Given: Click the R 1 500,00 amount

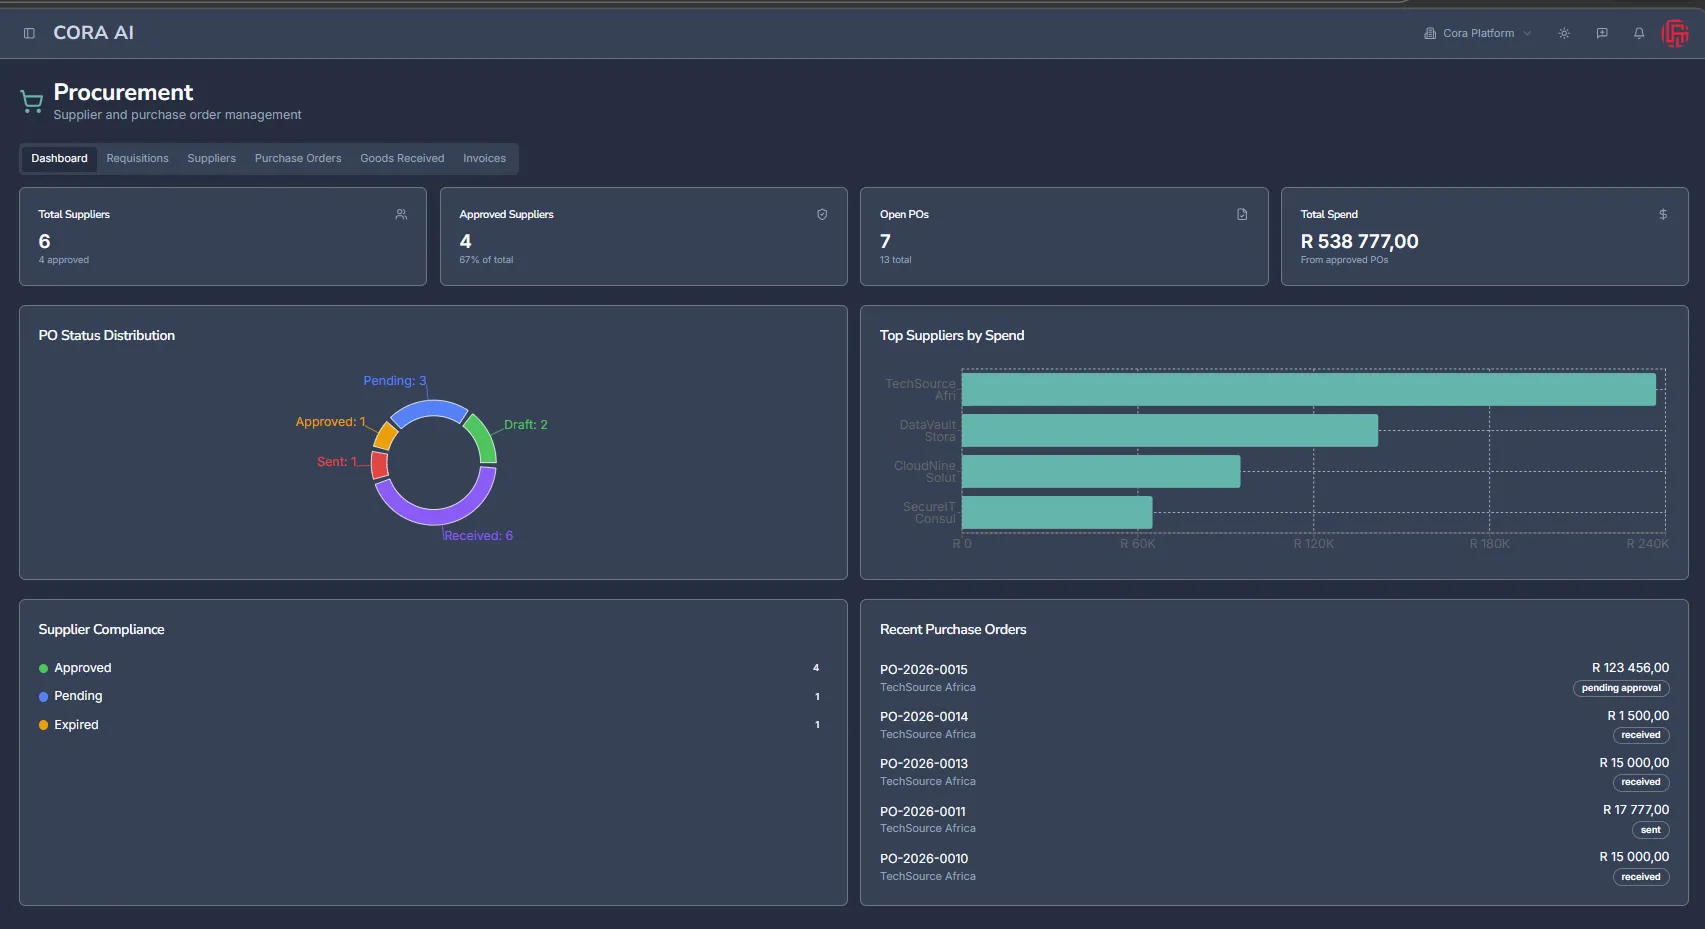Looking at the screenshot, I should pos(1637,716).
